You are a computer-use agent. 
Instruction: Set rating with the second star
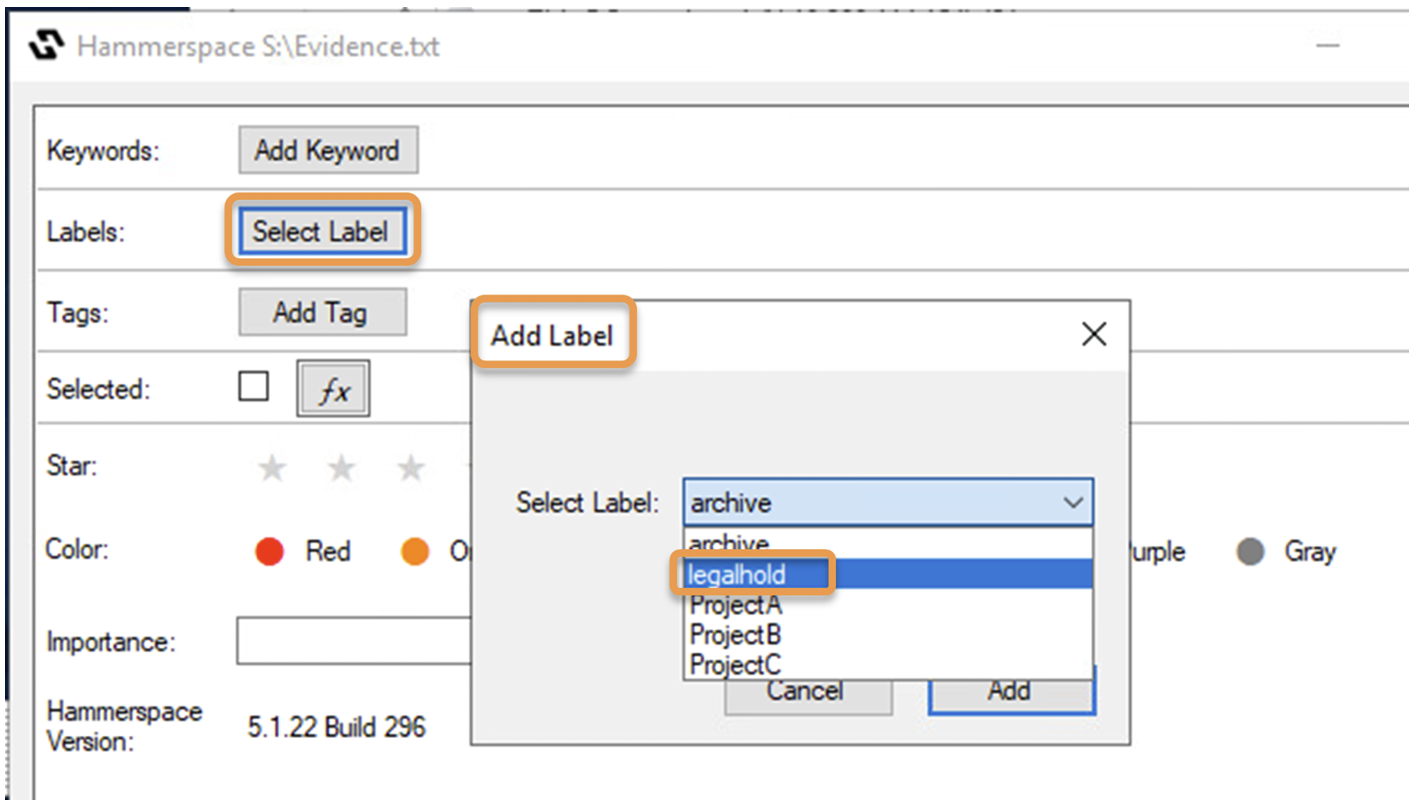tap(342, 468)
